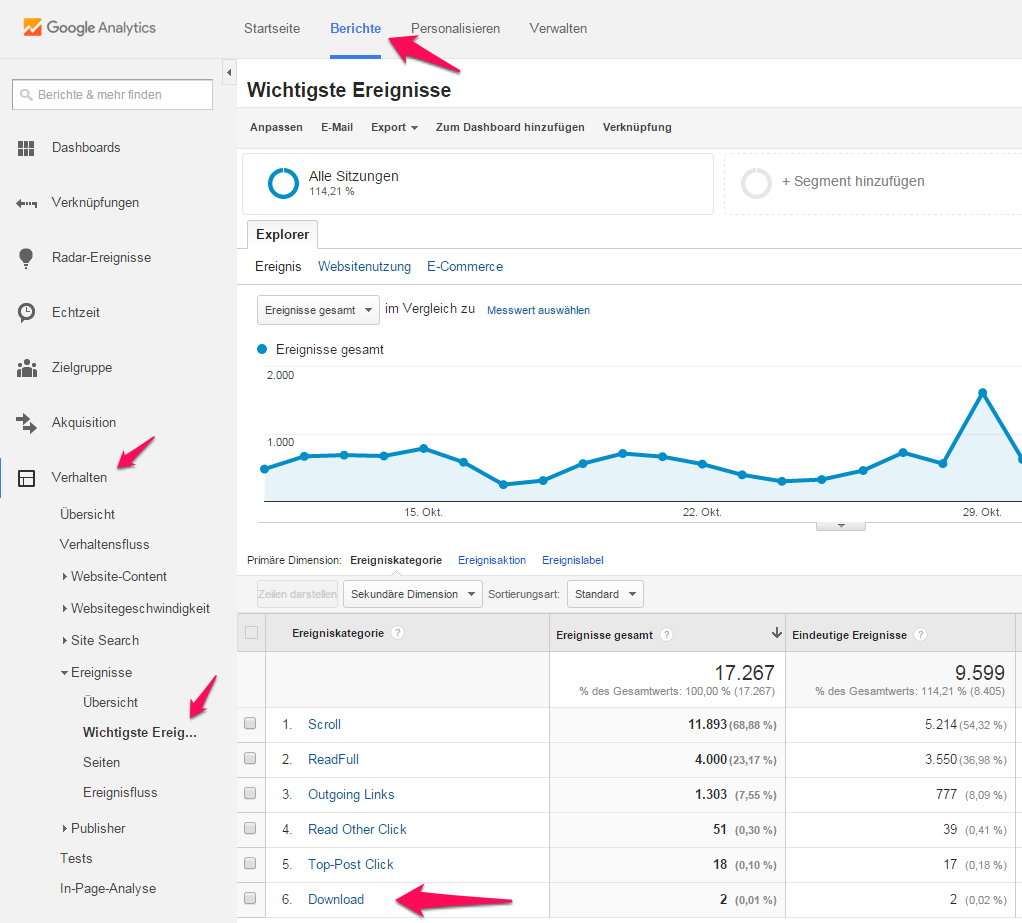
Task: Open help icon next to Ereigniskategorie header
Action: point(397,632)
